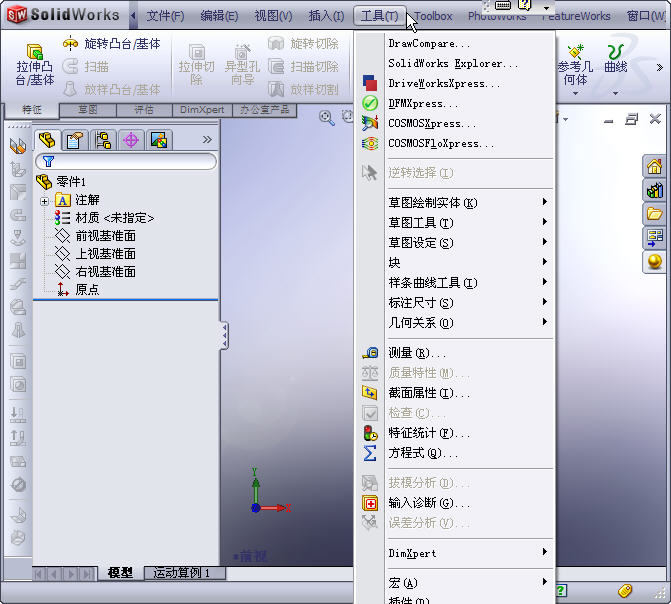The width and height of the screenshot is (671, 604).
Task: Switch to the 评估 evaluate tab
Action: 144,110
